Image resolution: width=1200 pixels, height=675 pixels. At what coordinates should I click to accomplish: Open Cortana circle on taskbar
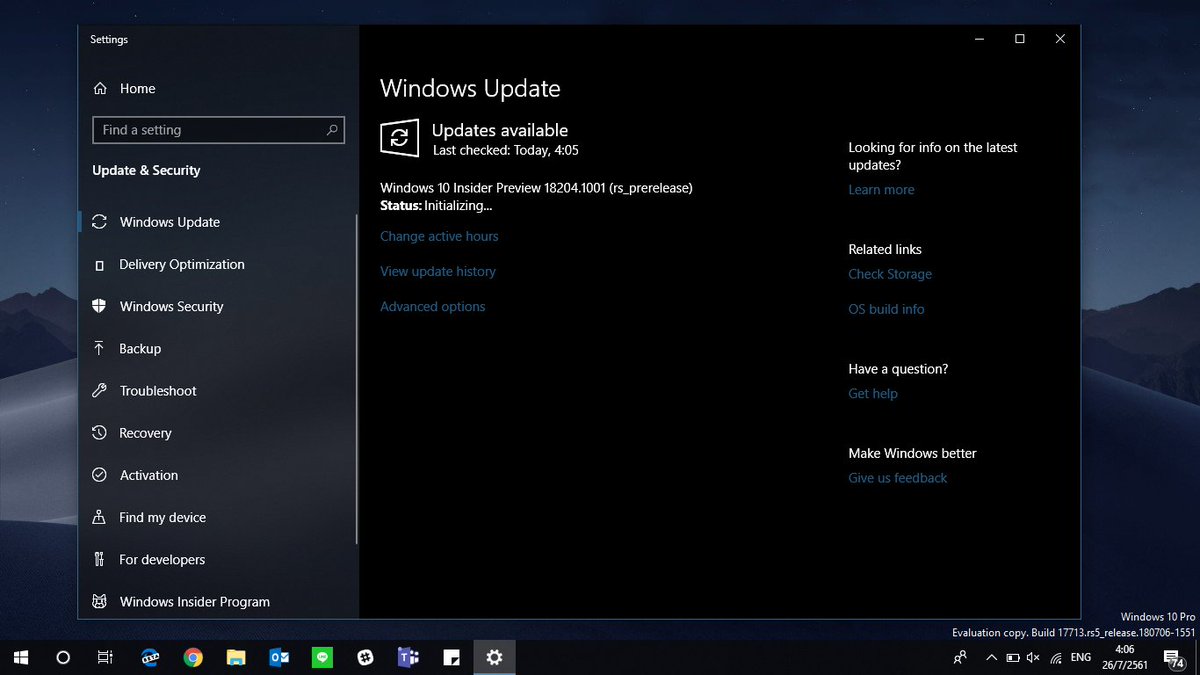(63, 657)
